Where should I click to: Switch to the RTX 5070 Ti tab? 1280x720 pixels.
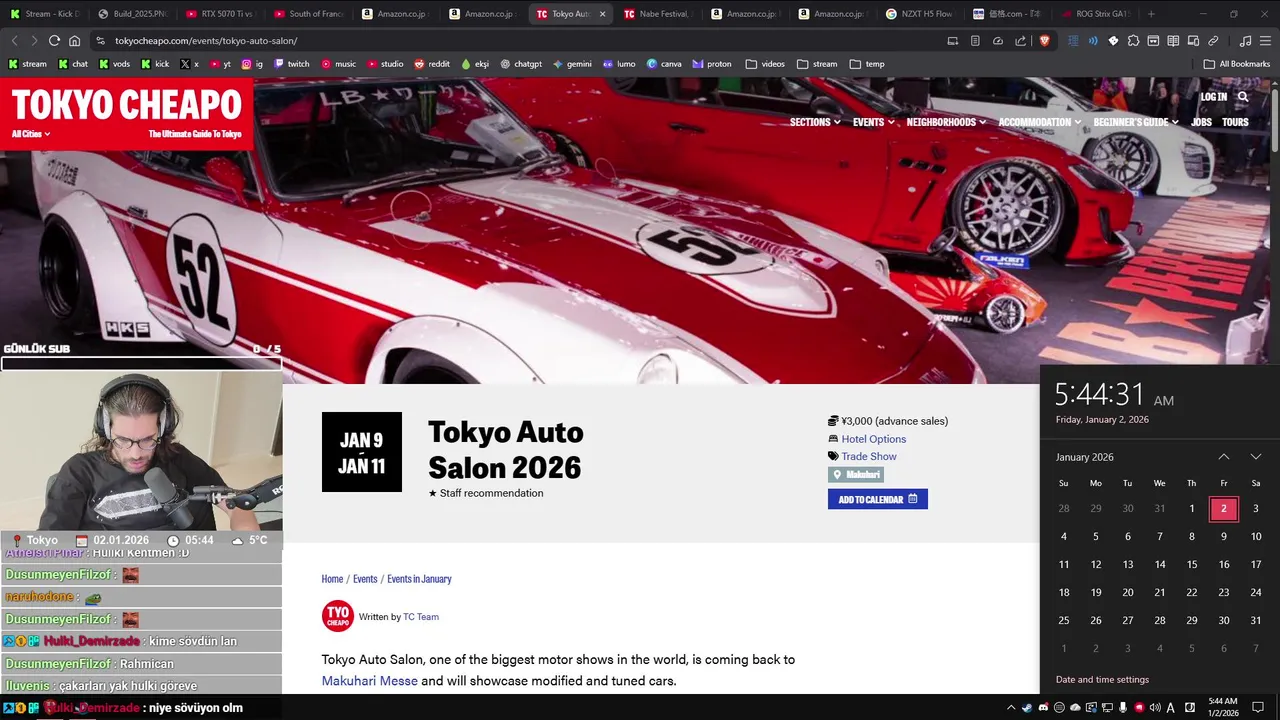(x=219, y=14)
